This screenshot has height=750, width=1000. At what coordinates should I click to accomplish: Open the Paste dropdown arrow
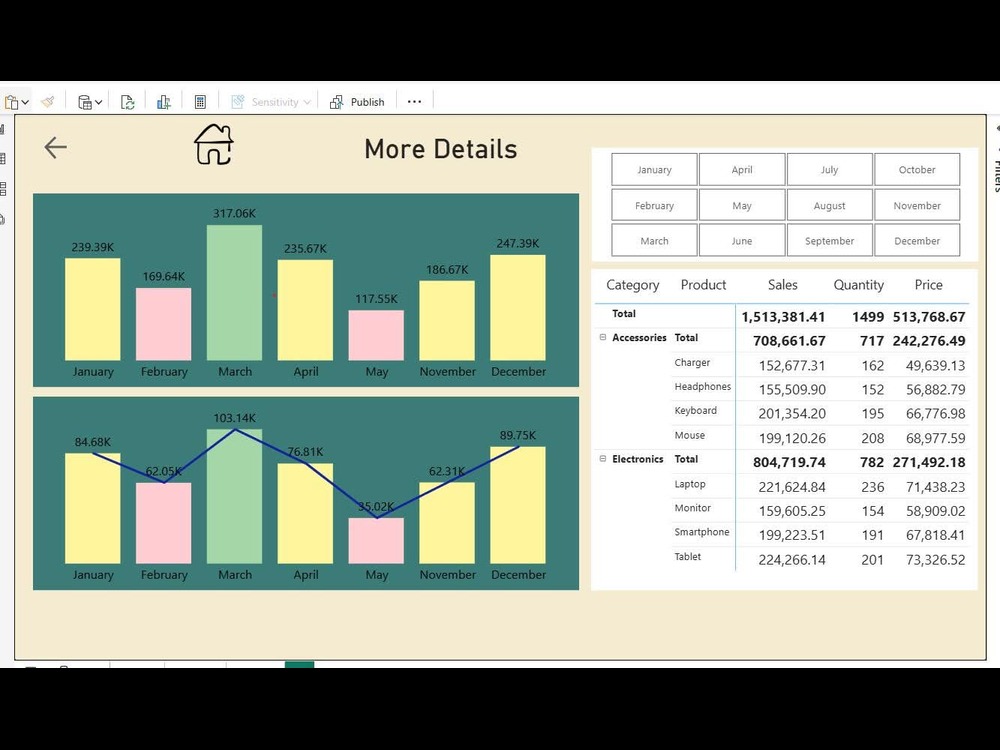coord(25,102)
